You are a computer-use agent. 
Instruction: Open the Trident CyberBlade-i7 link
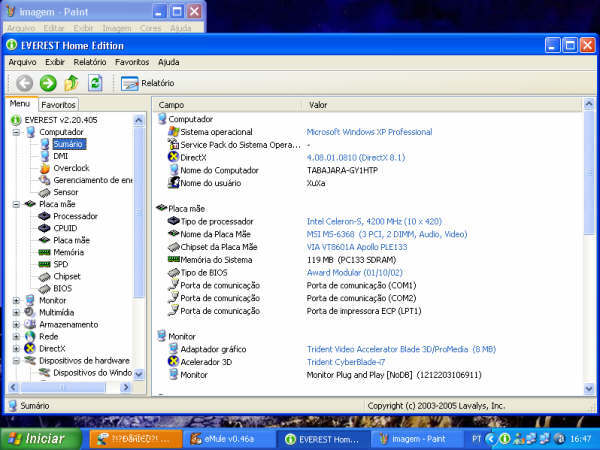pos(346,362)
